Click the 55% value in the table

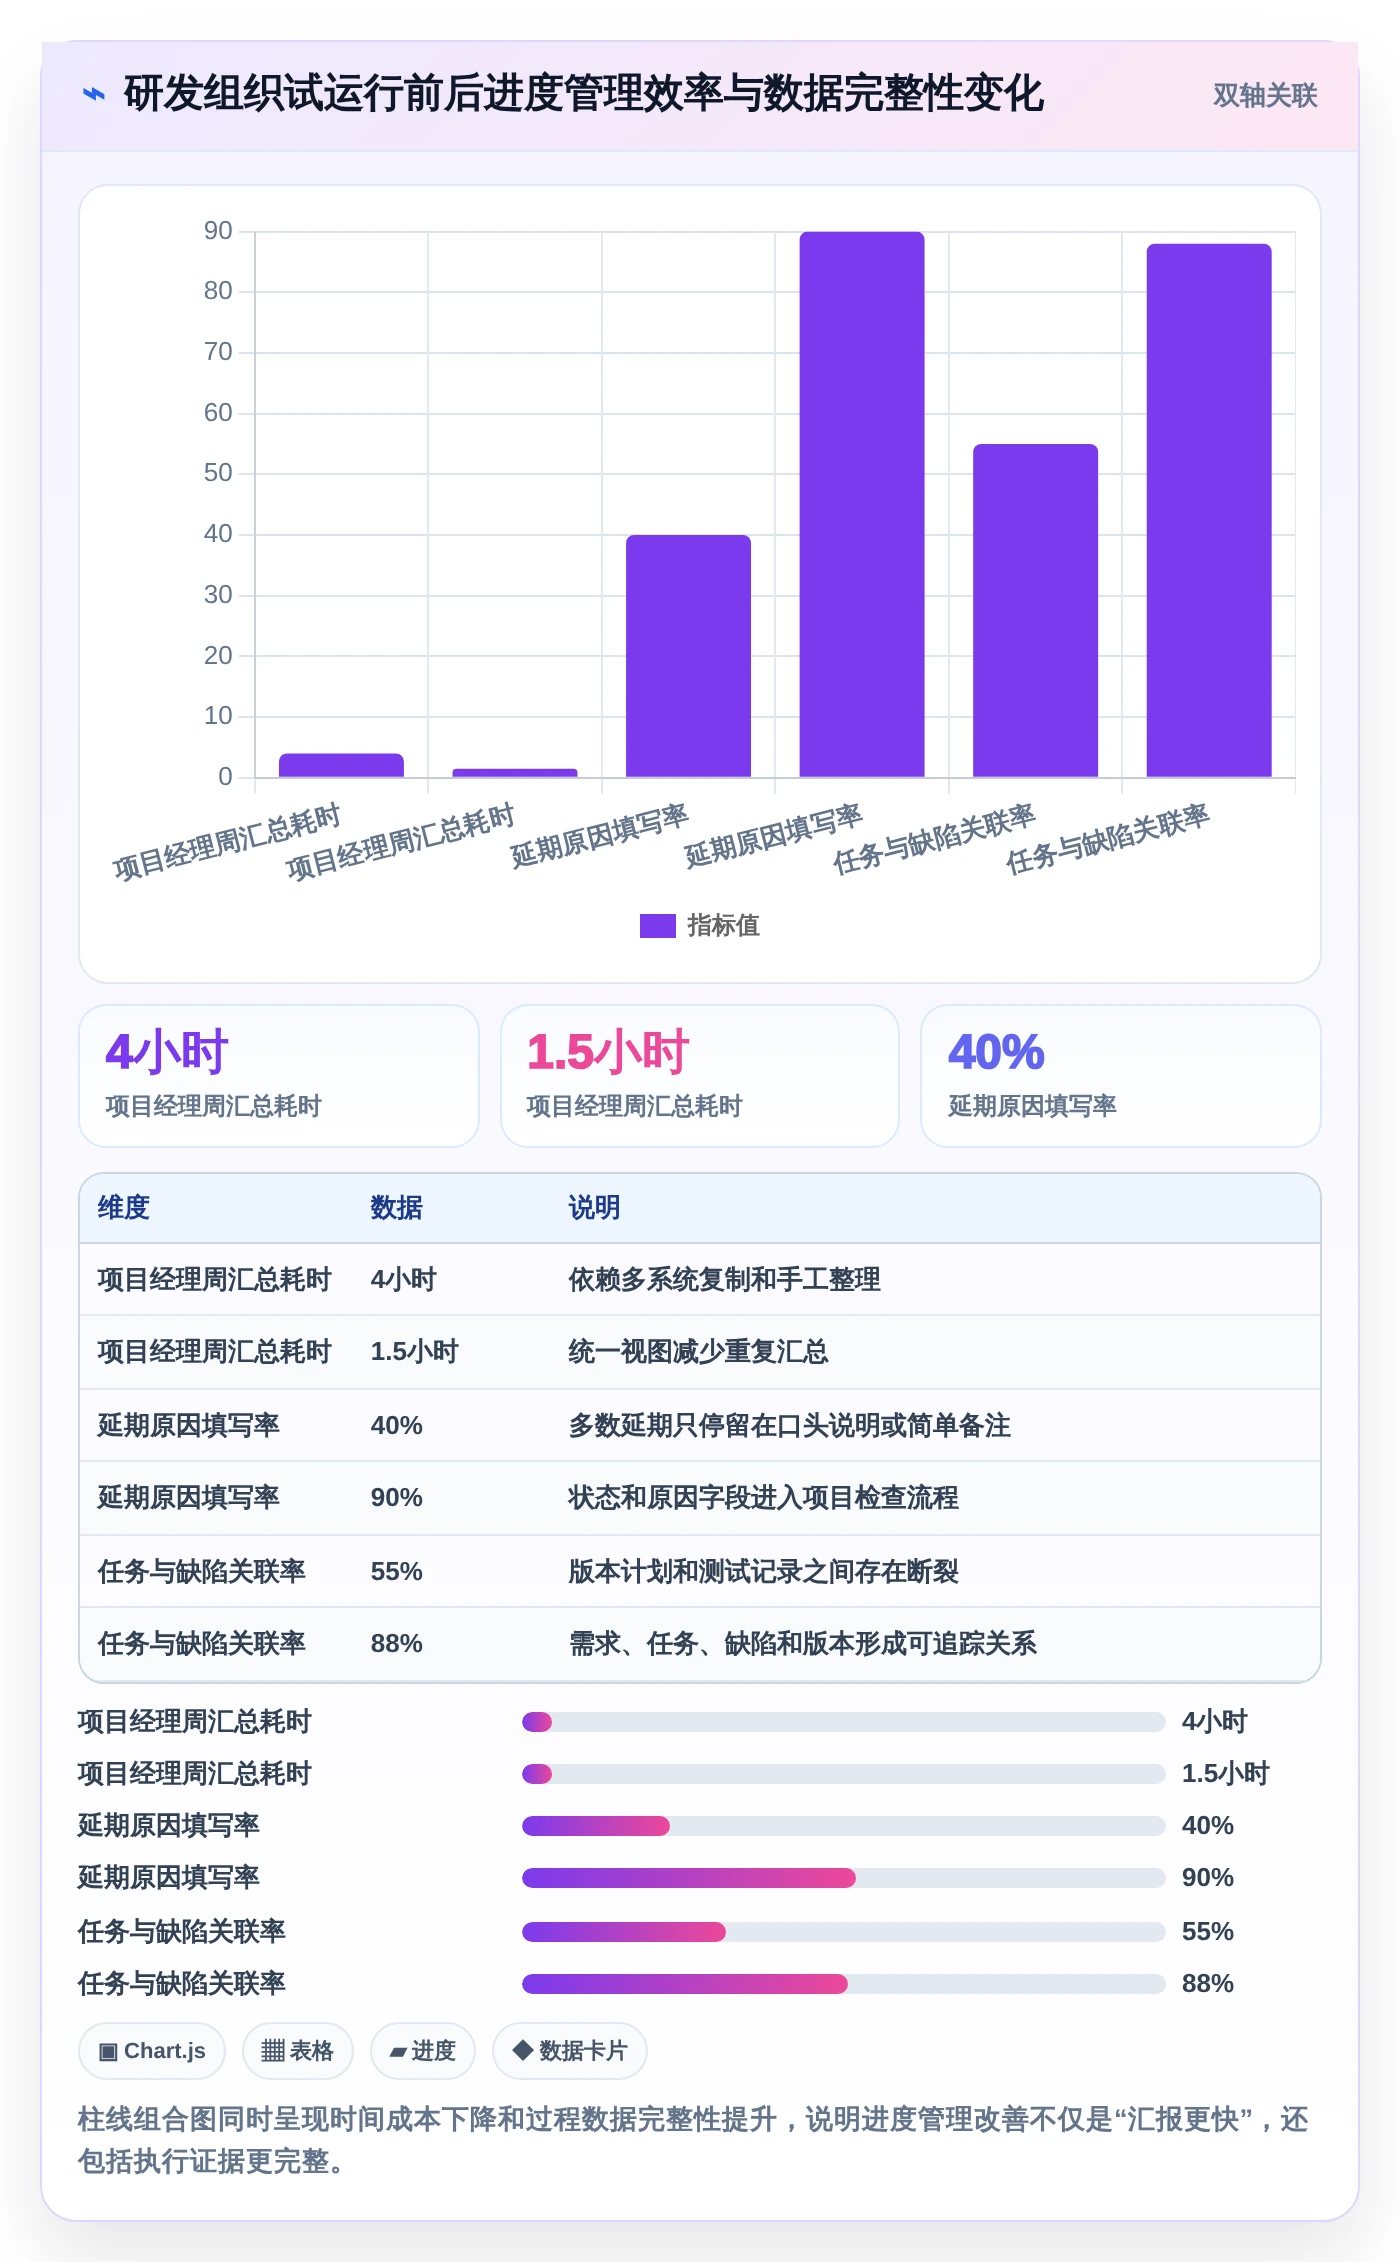click(397, 1571)
